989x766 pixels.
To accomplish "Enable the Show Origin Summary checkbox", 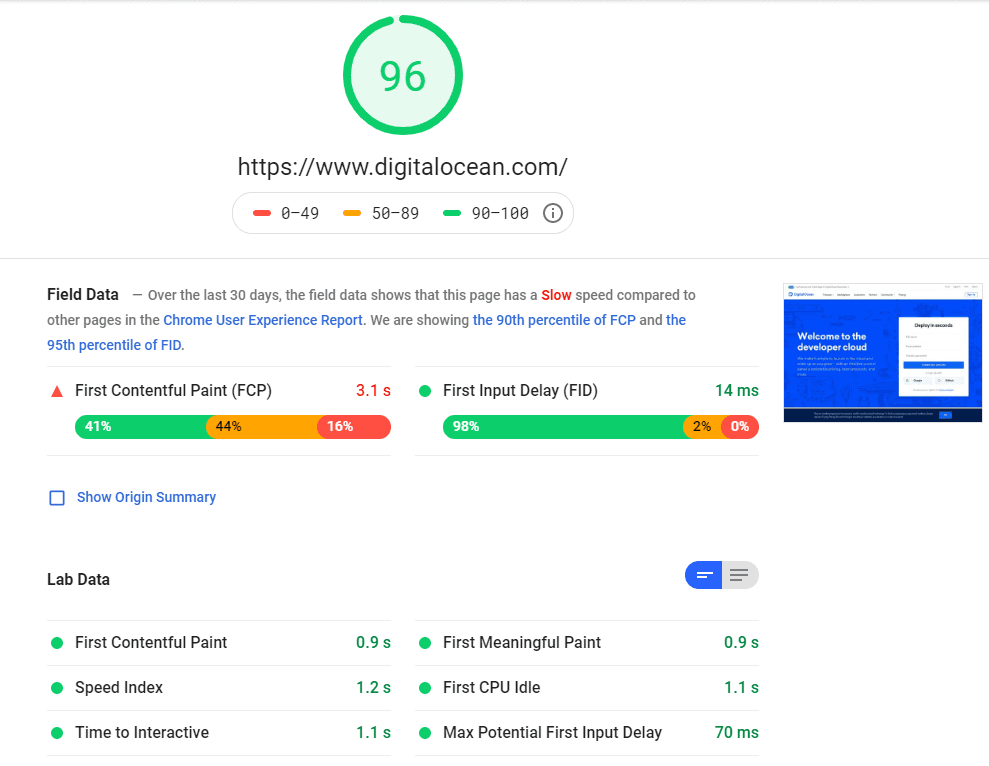I will click(57, 497).
